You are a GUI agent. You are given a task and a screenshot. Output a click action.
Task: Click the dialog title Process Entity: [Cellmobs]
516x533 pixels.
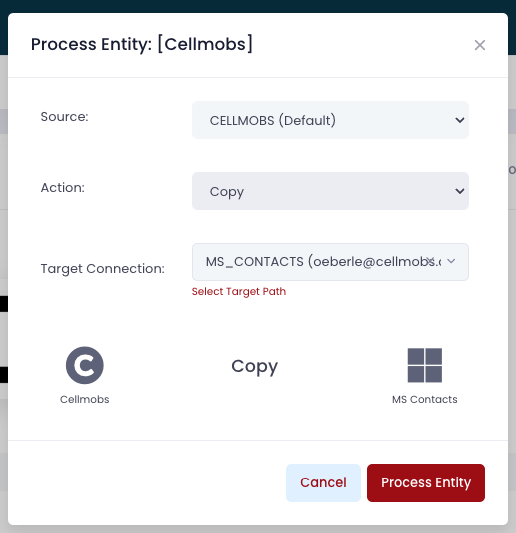(x=142, y=44)
